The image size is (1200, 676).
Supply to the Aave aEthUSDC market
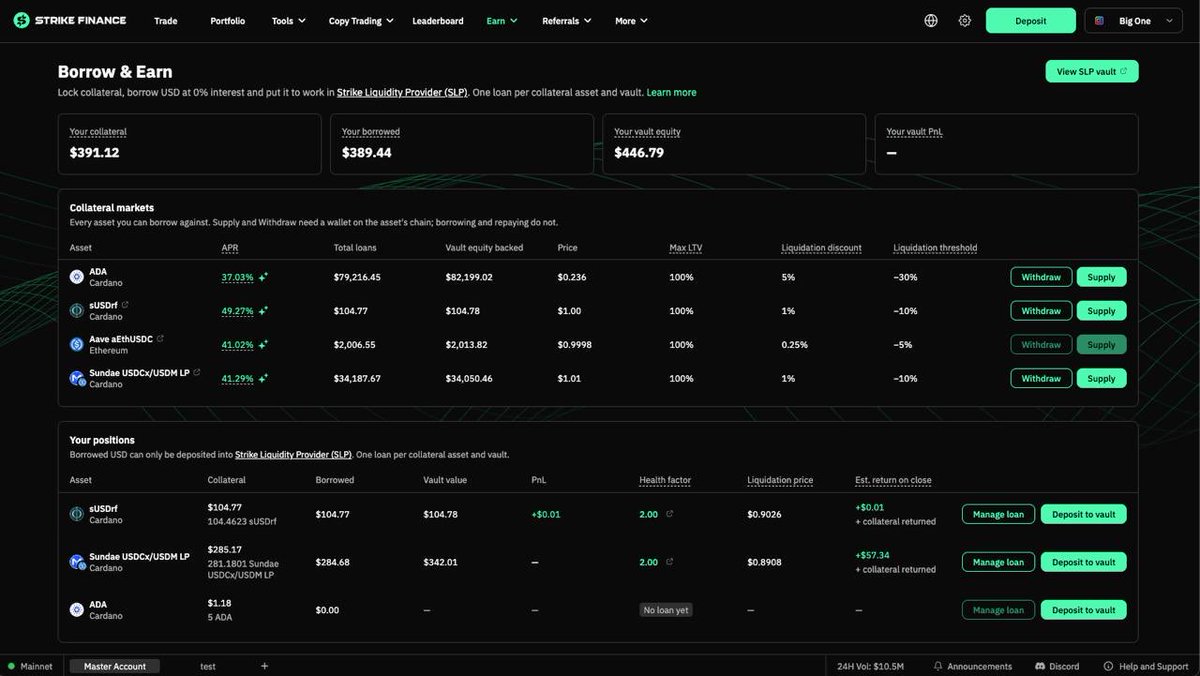[1101, 344]
